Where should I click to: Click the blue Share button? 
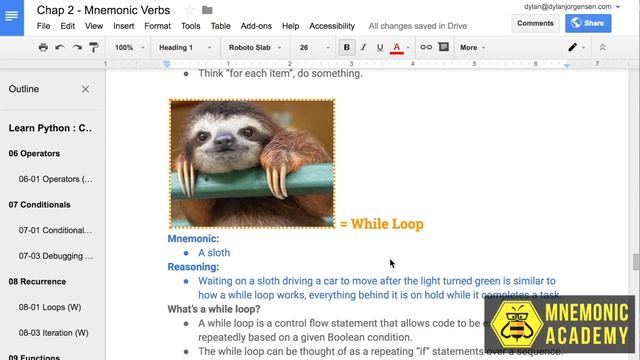coord(588,23)
